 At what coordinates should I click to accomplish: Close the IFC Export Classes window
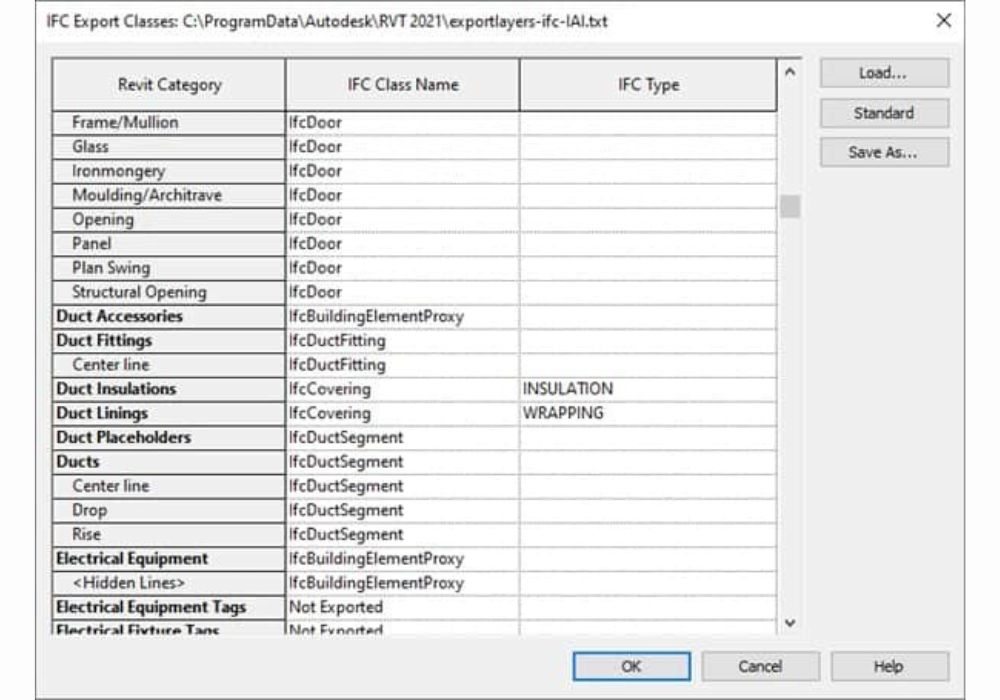[x=943, y=21]
